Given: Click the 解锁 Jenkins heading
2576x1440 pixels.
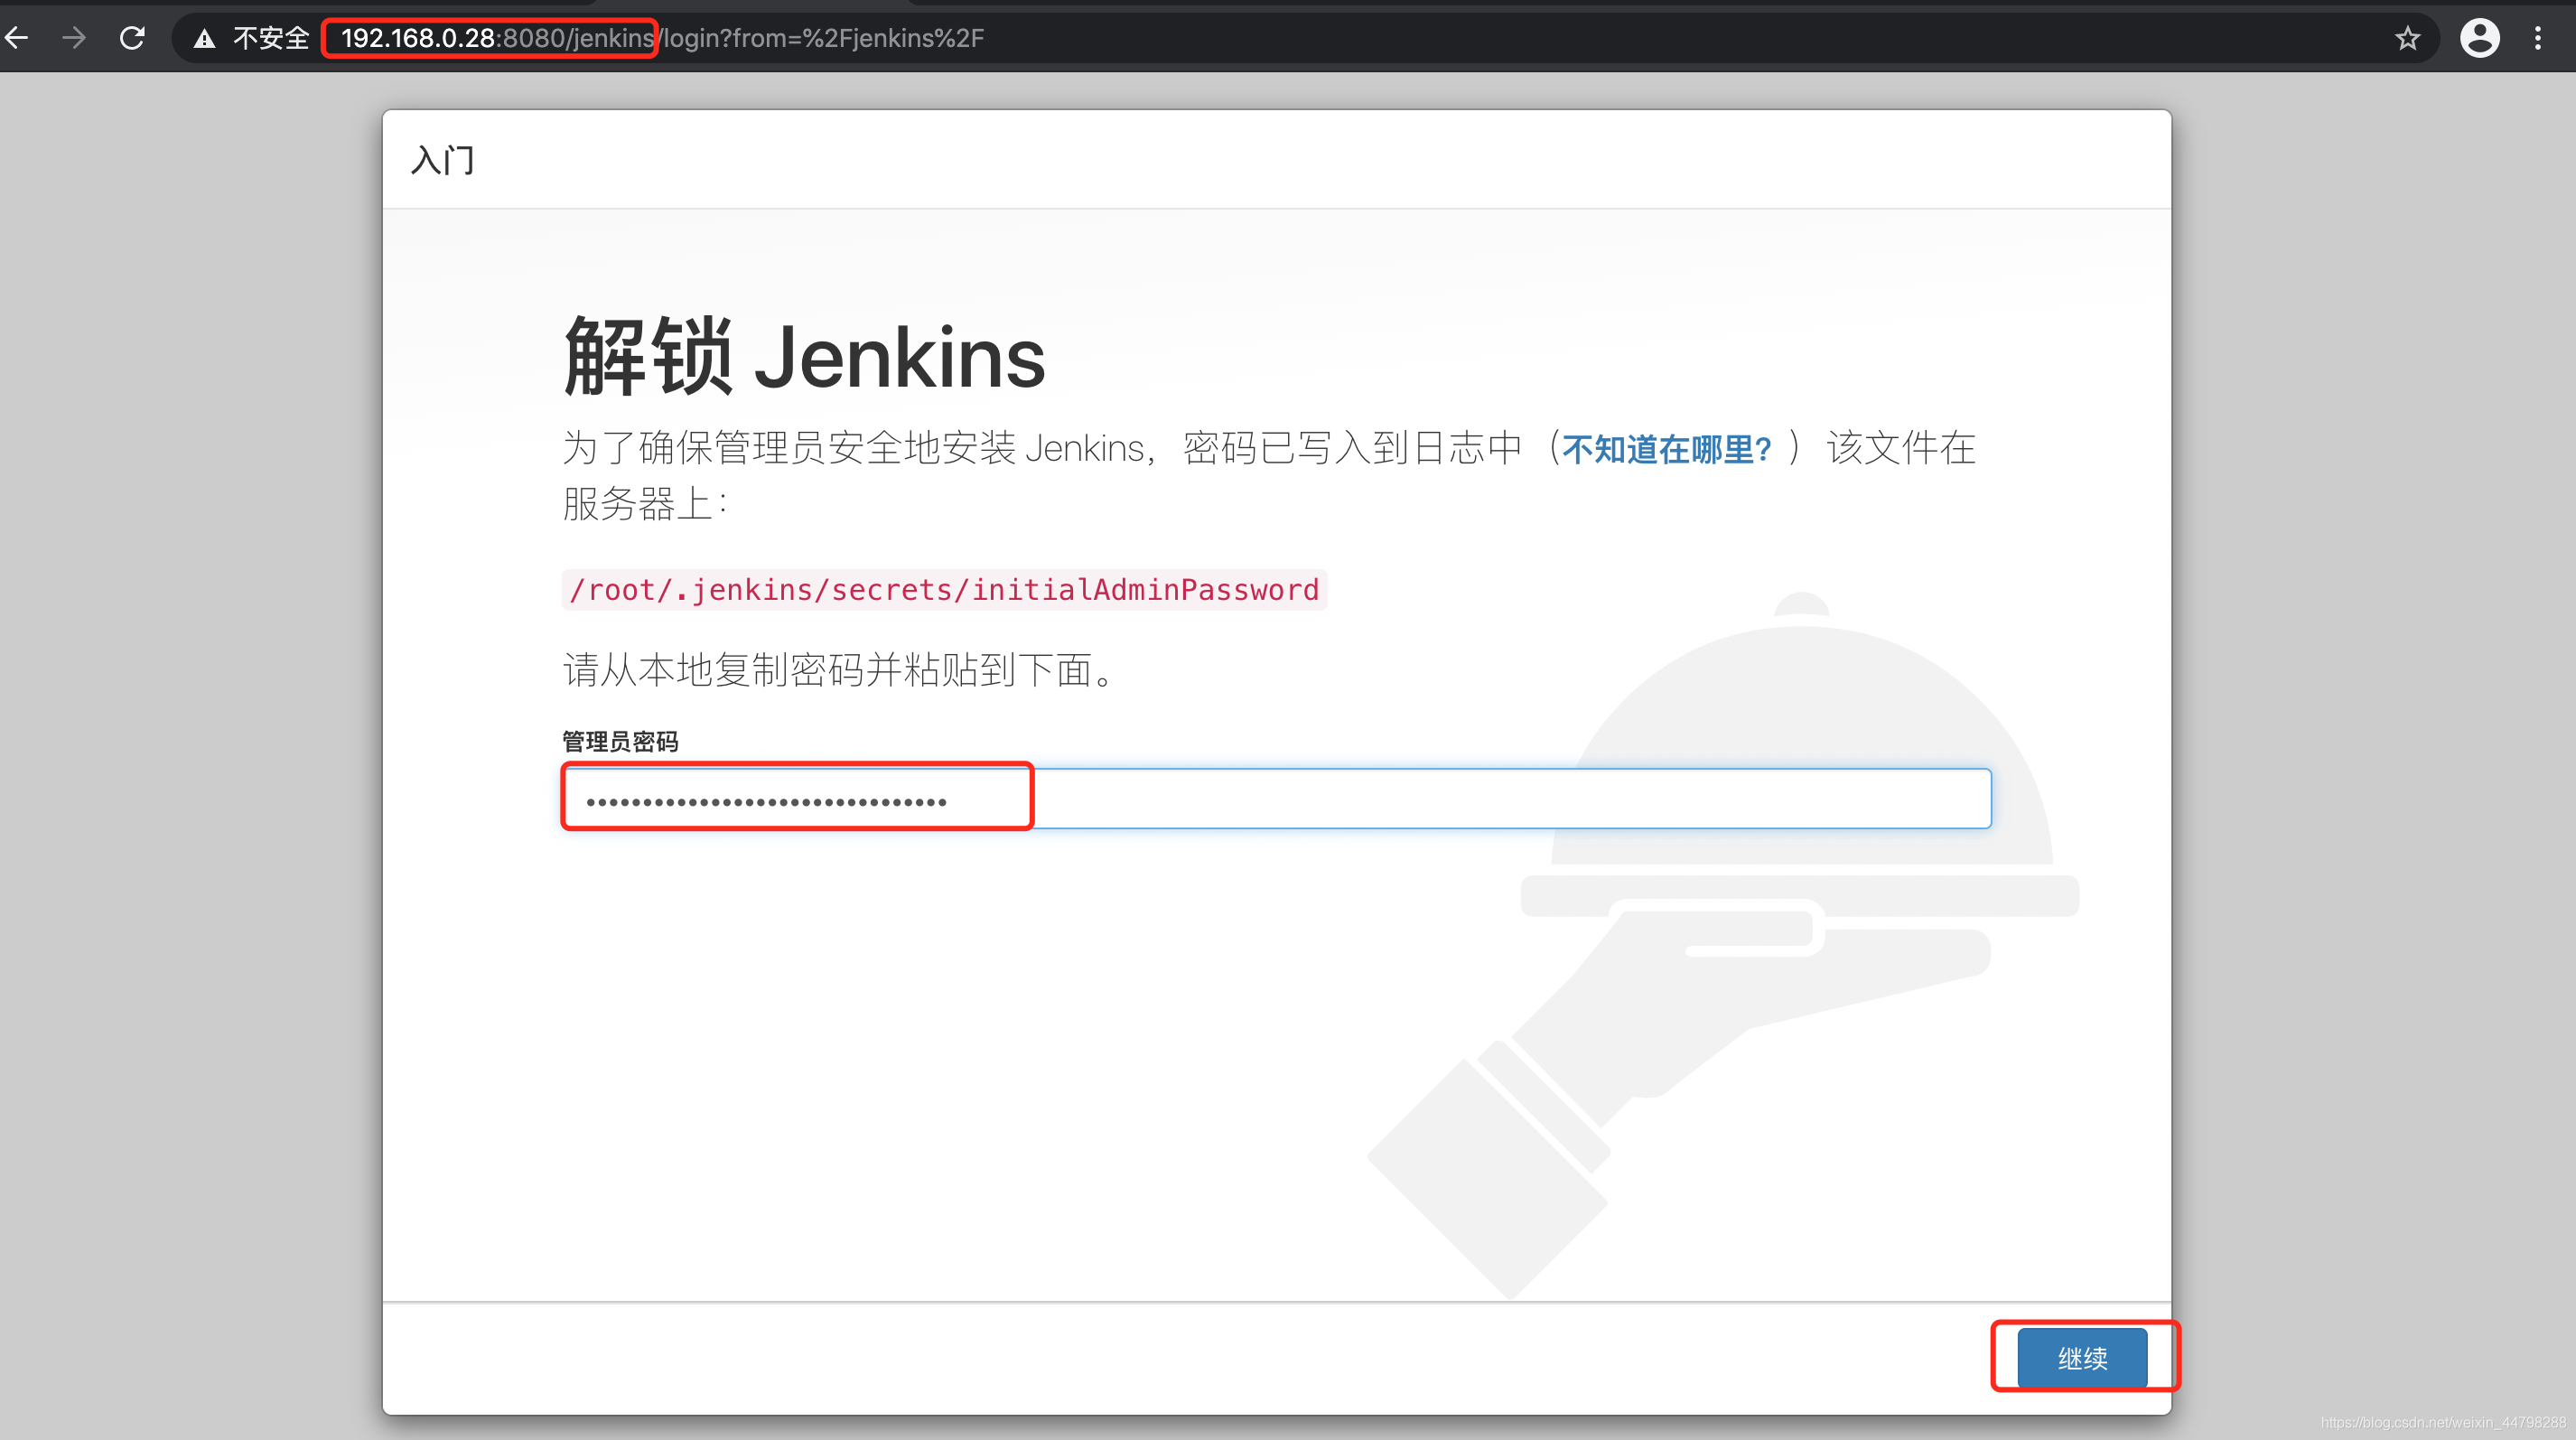Looking at the screenshot, I should coord(804,356).
